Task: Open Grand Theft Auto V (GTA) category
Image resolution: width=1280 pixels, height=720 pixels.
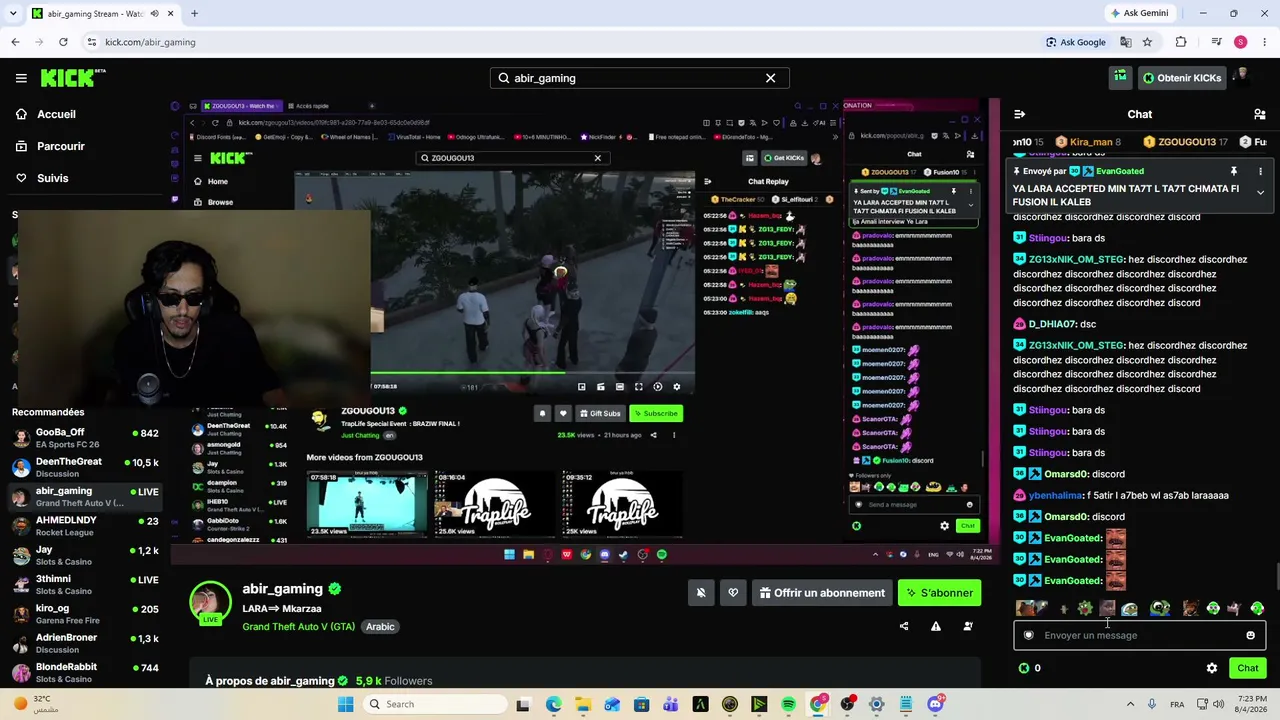Action: pyautogui.click(x=298, y=627)
